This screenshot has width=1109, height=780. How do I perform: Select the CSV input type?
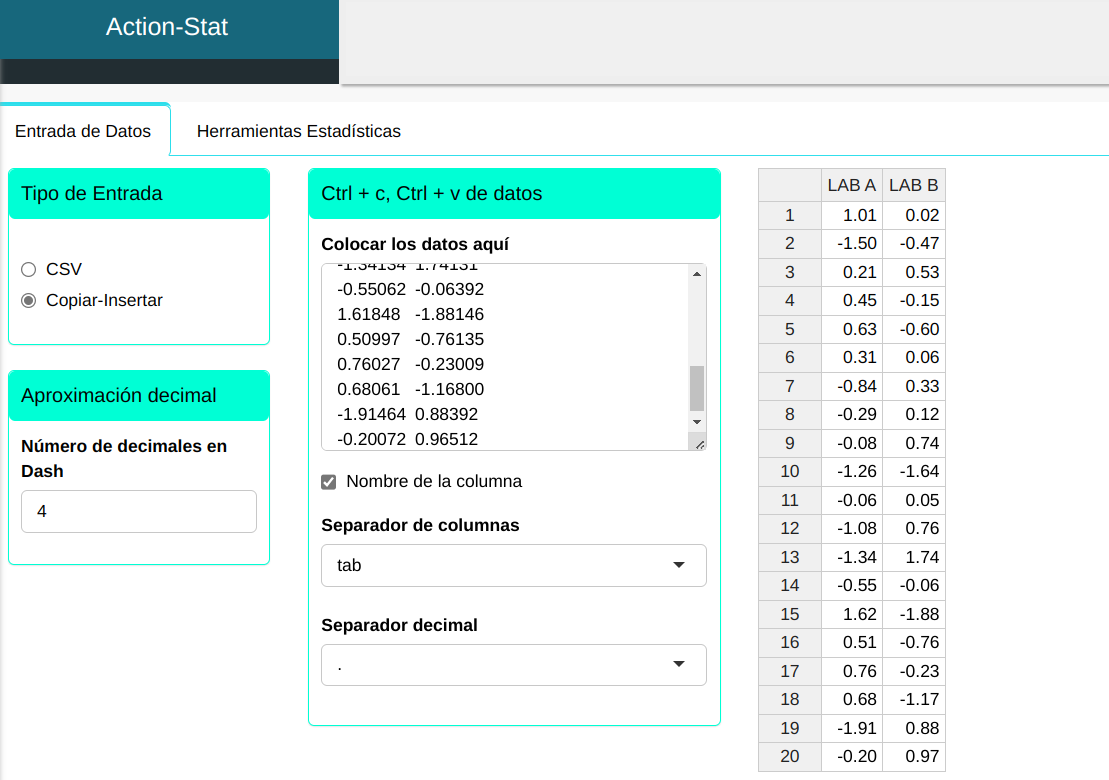(x=28, y=269)
